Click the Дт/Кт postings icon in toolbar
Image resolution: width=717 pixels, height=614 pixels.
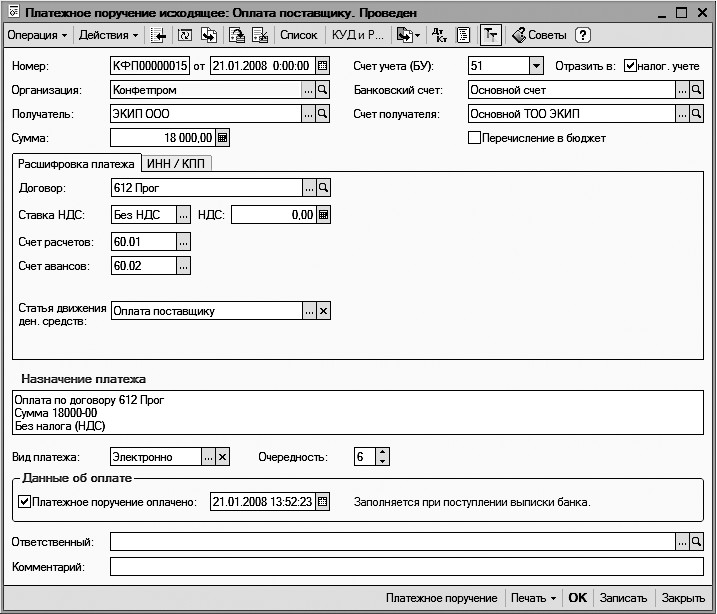(439, 35)
